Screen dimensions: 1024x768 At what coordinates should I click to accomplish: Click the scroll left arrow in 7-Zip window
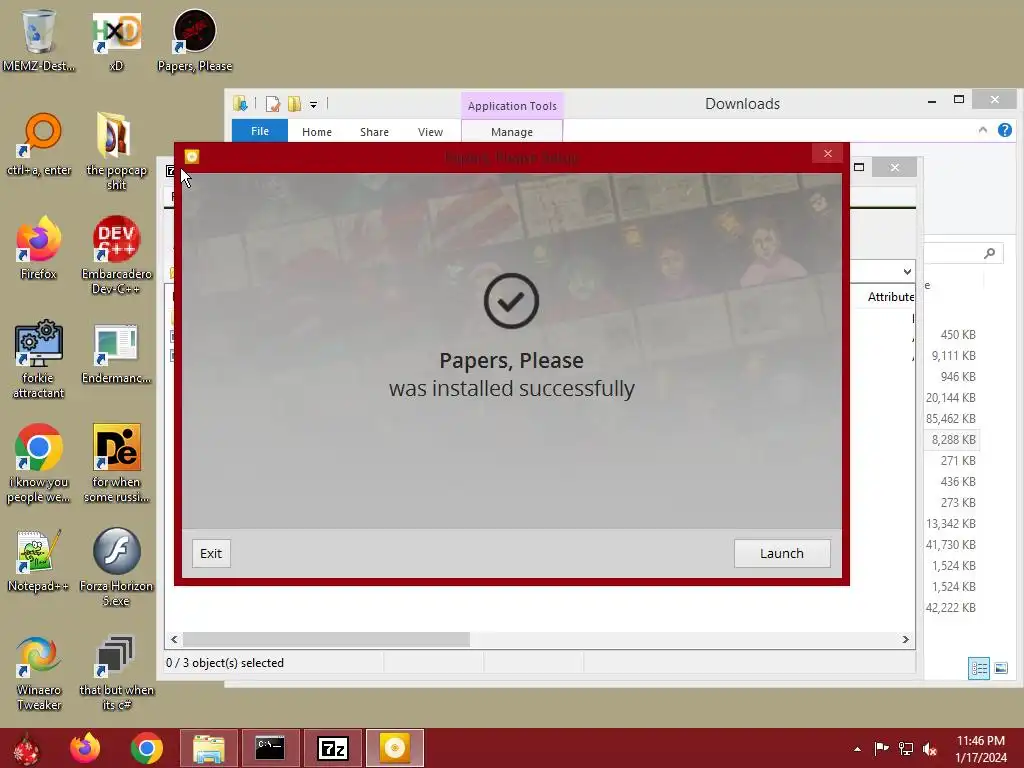click(x=174, y=639)
